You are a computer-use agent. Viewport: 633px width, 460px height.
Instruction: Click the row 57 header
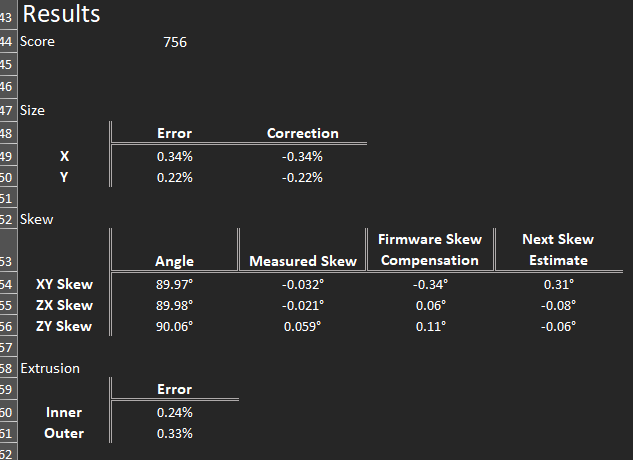point(6,347)
